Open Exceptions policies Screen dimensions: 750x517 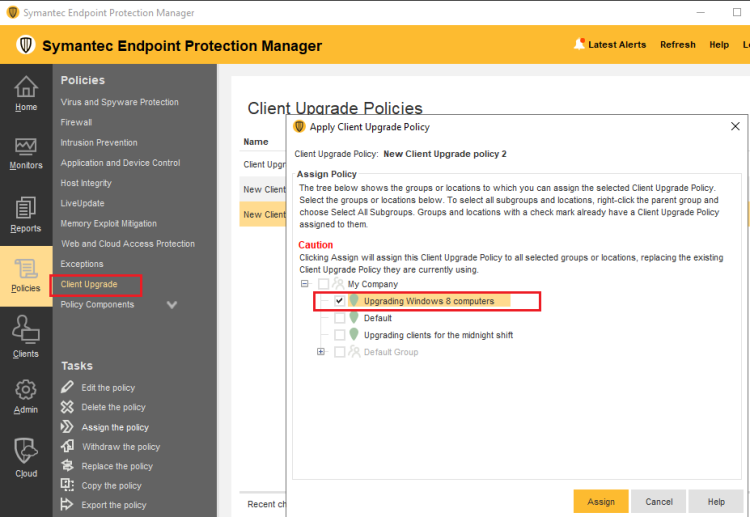click(x=82, y=264)
